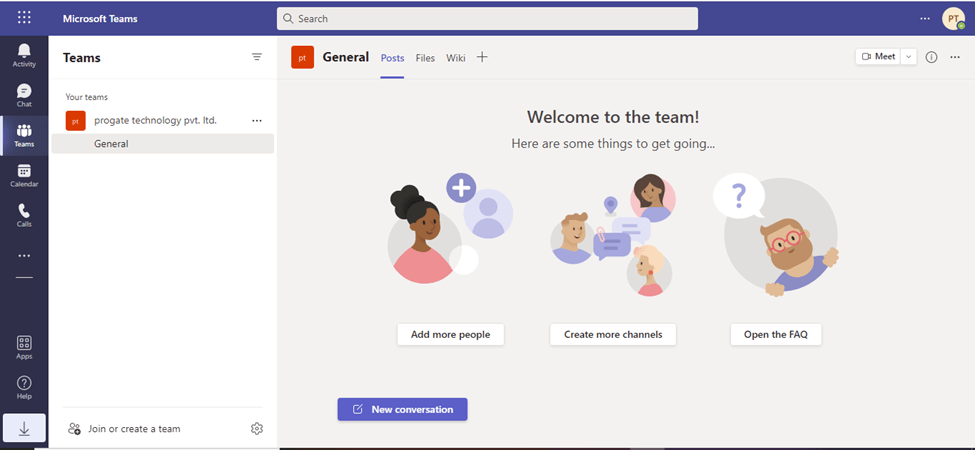Open the app launcher waffle icon

tap(24, 18)
